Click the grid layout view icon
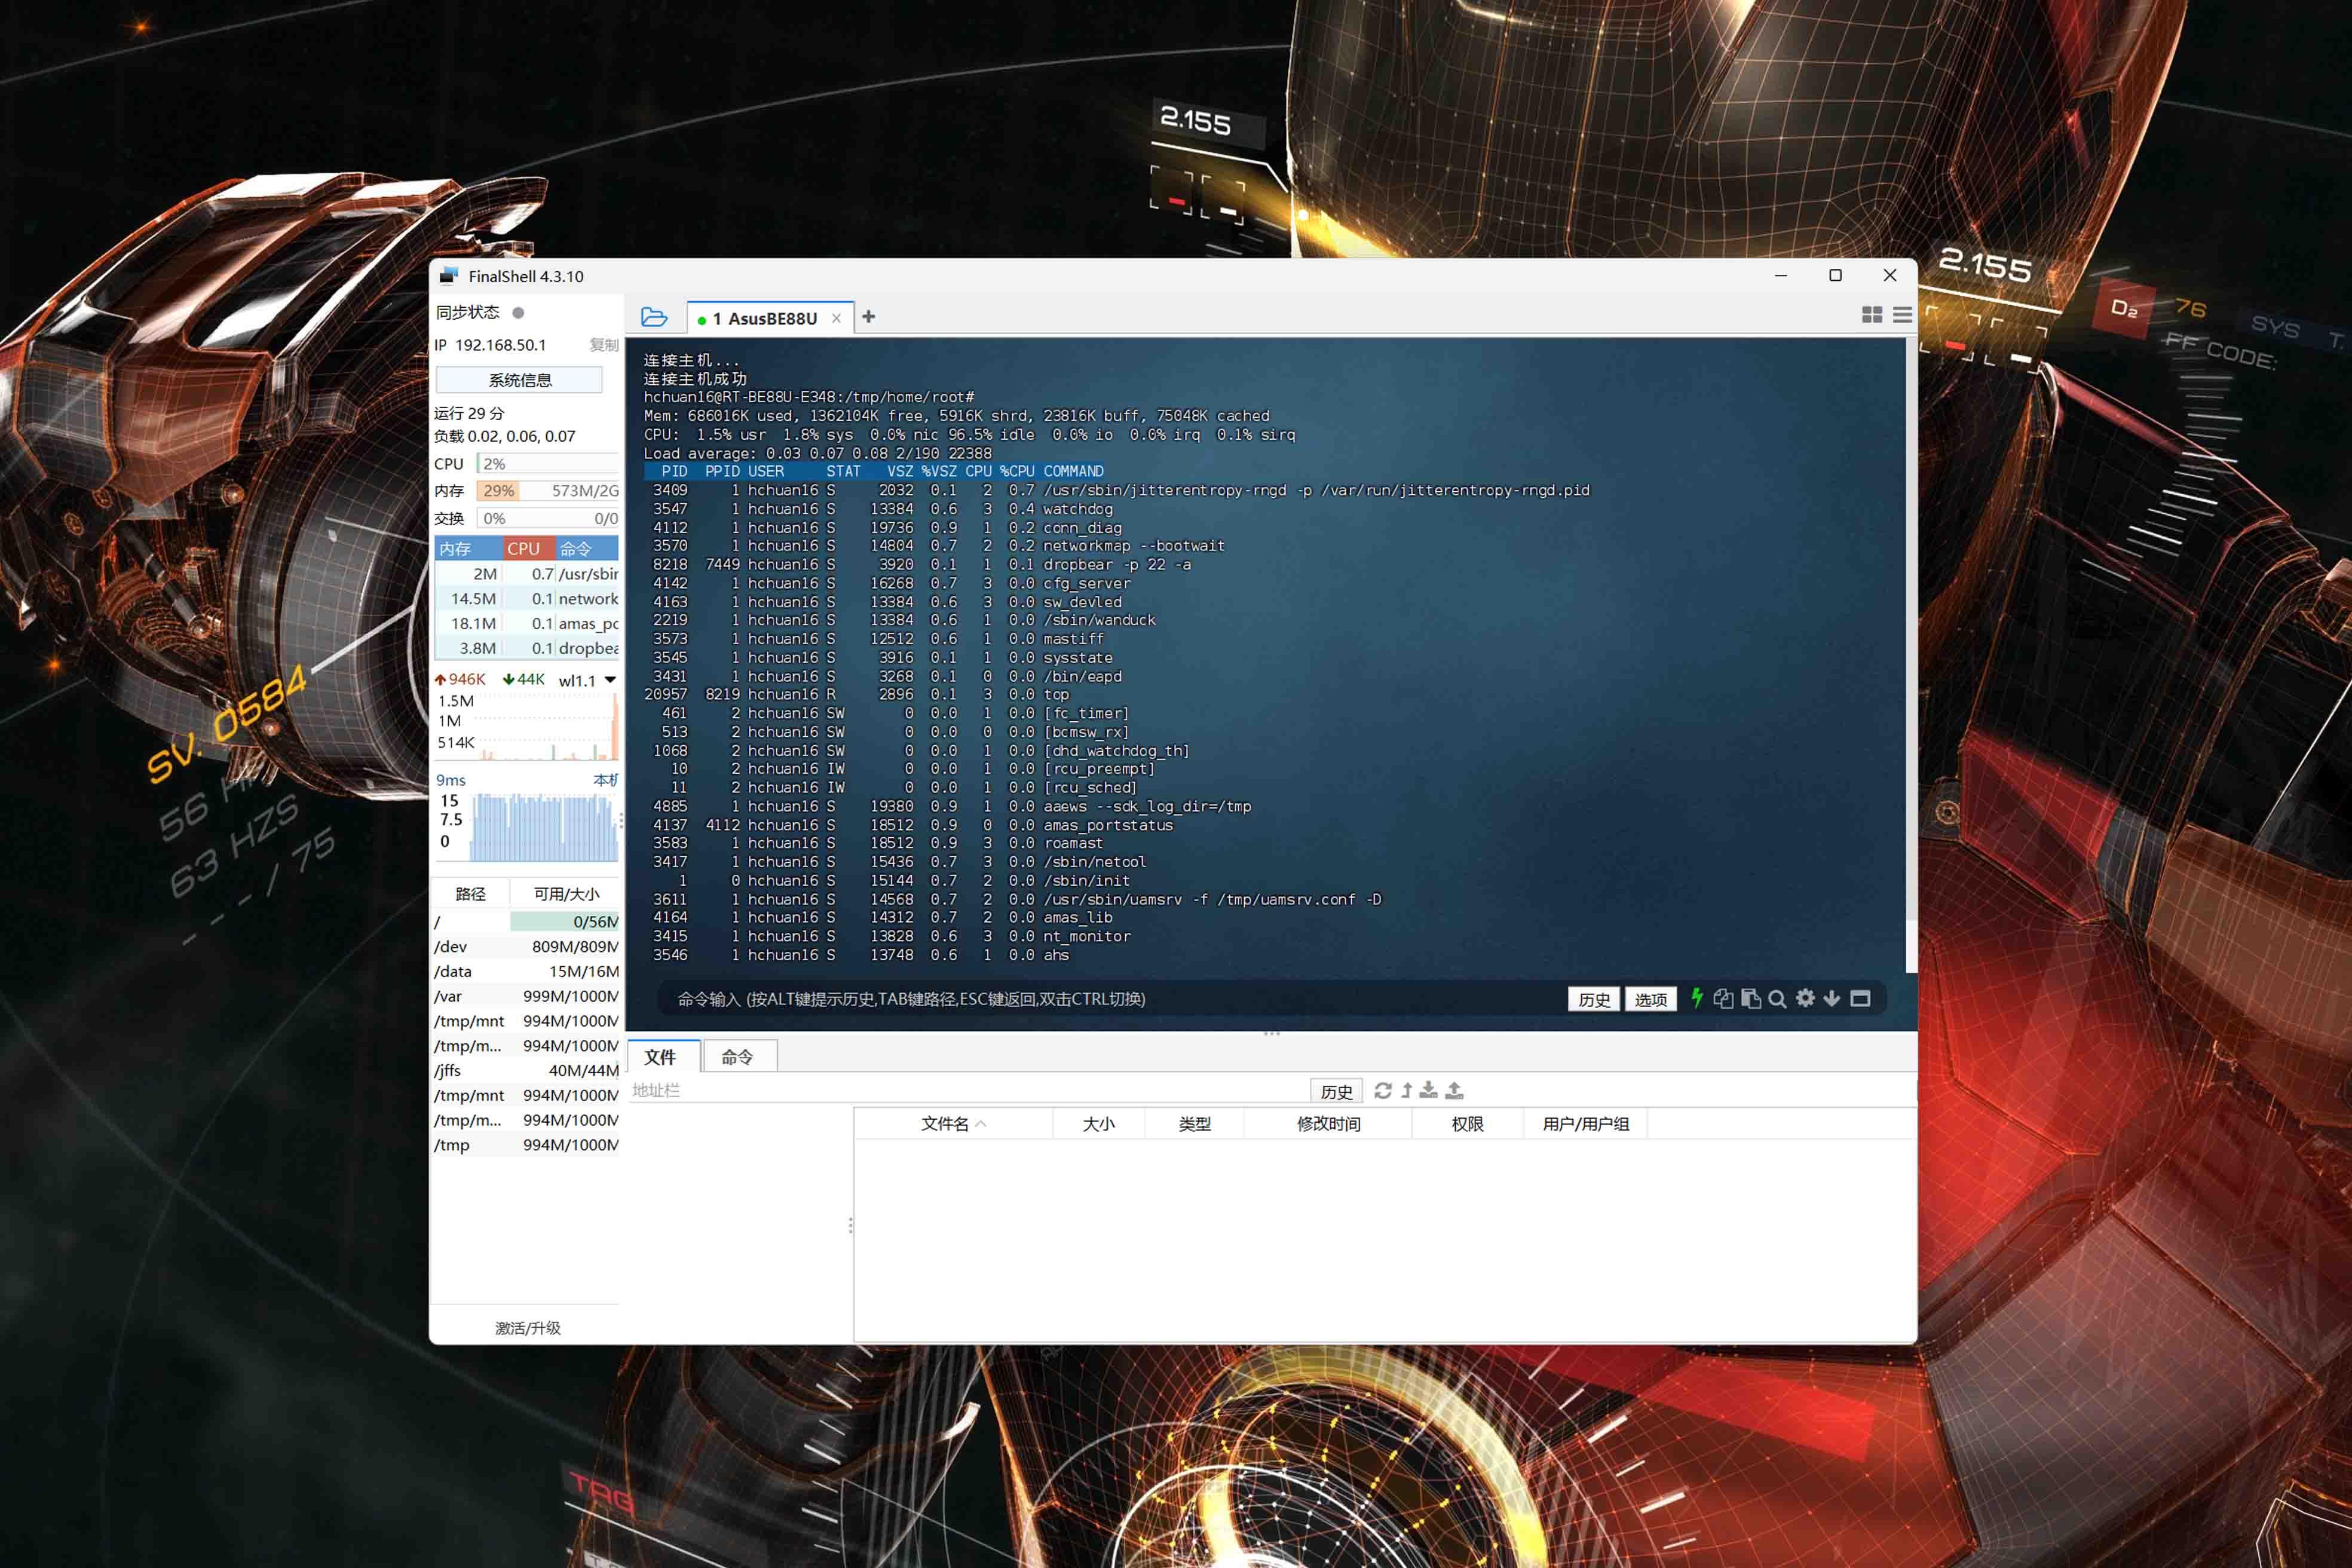2352x1568 pixels. 1872,315
